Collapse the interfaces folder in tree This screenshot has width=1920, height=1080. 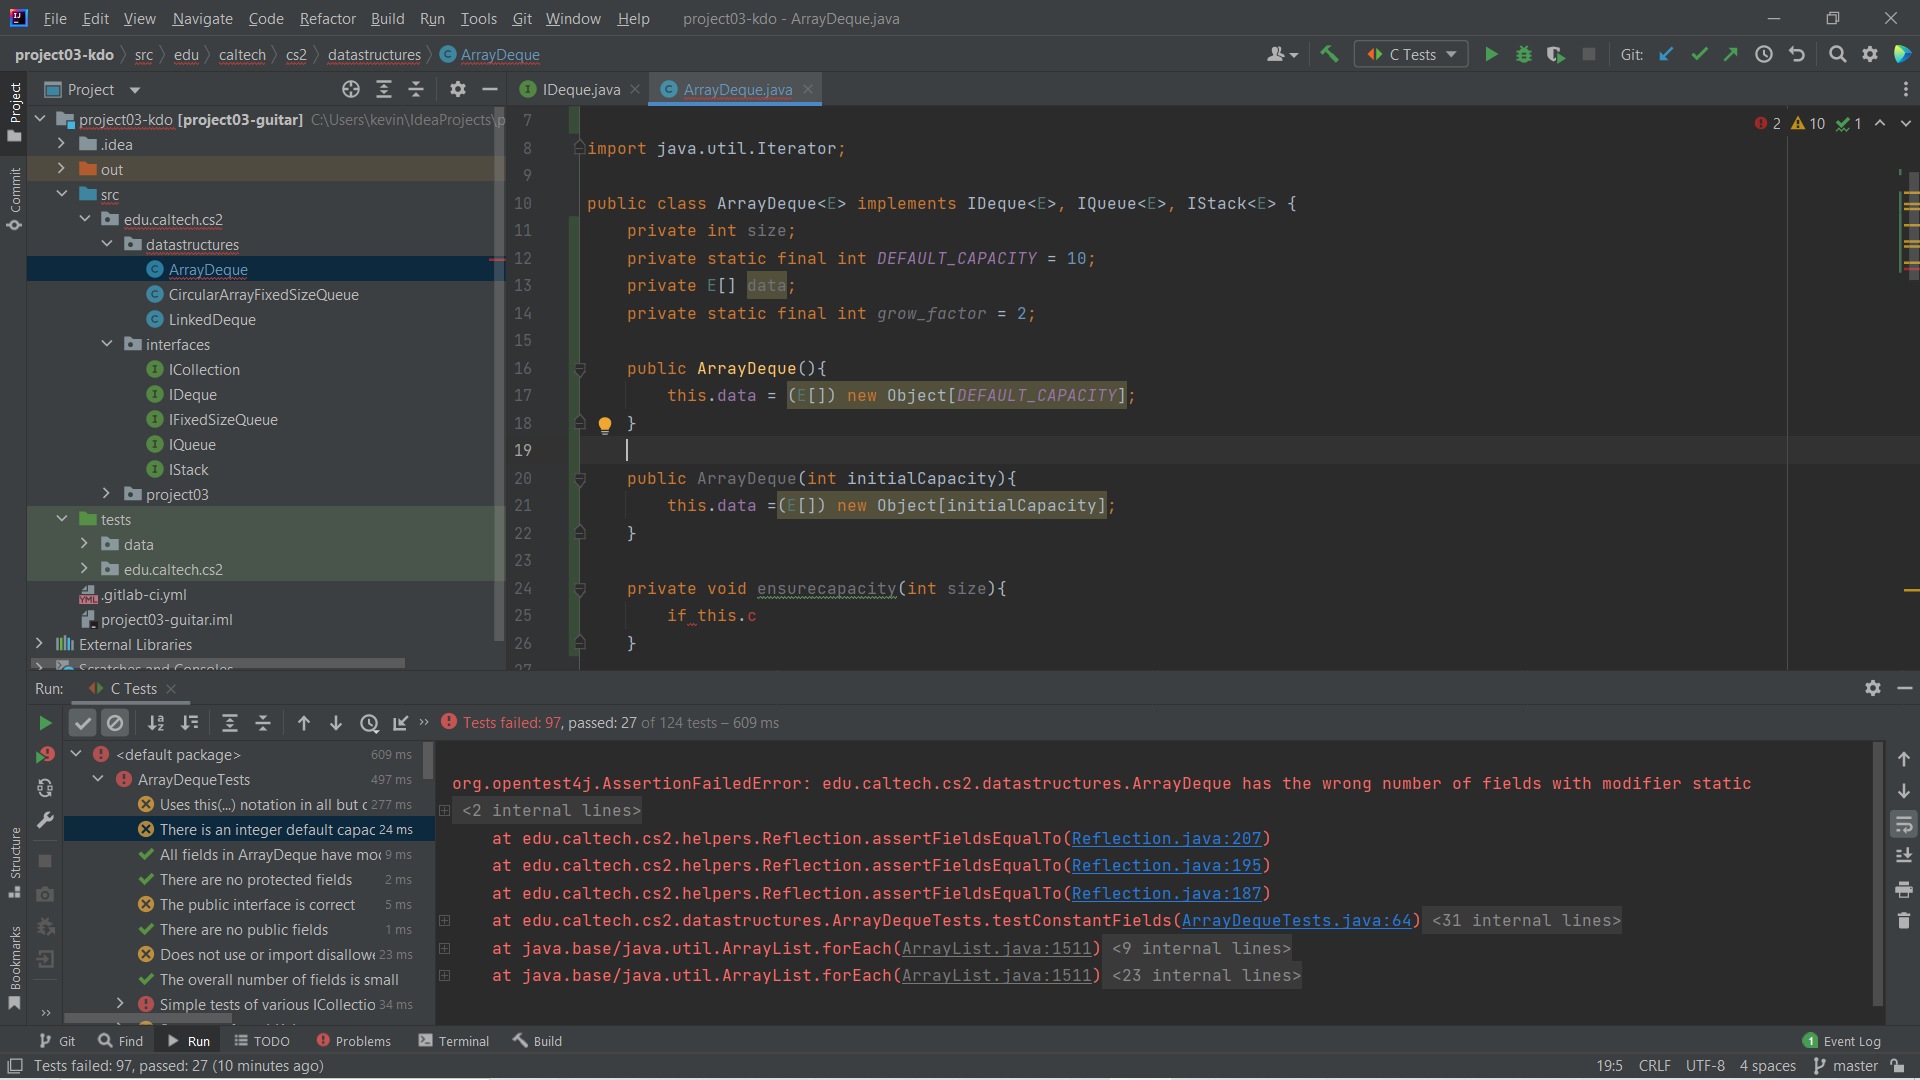click(x=107, y=344)
